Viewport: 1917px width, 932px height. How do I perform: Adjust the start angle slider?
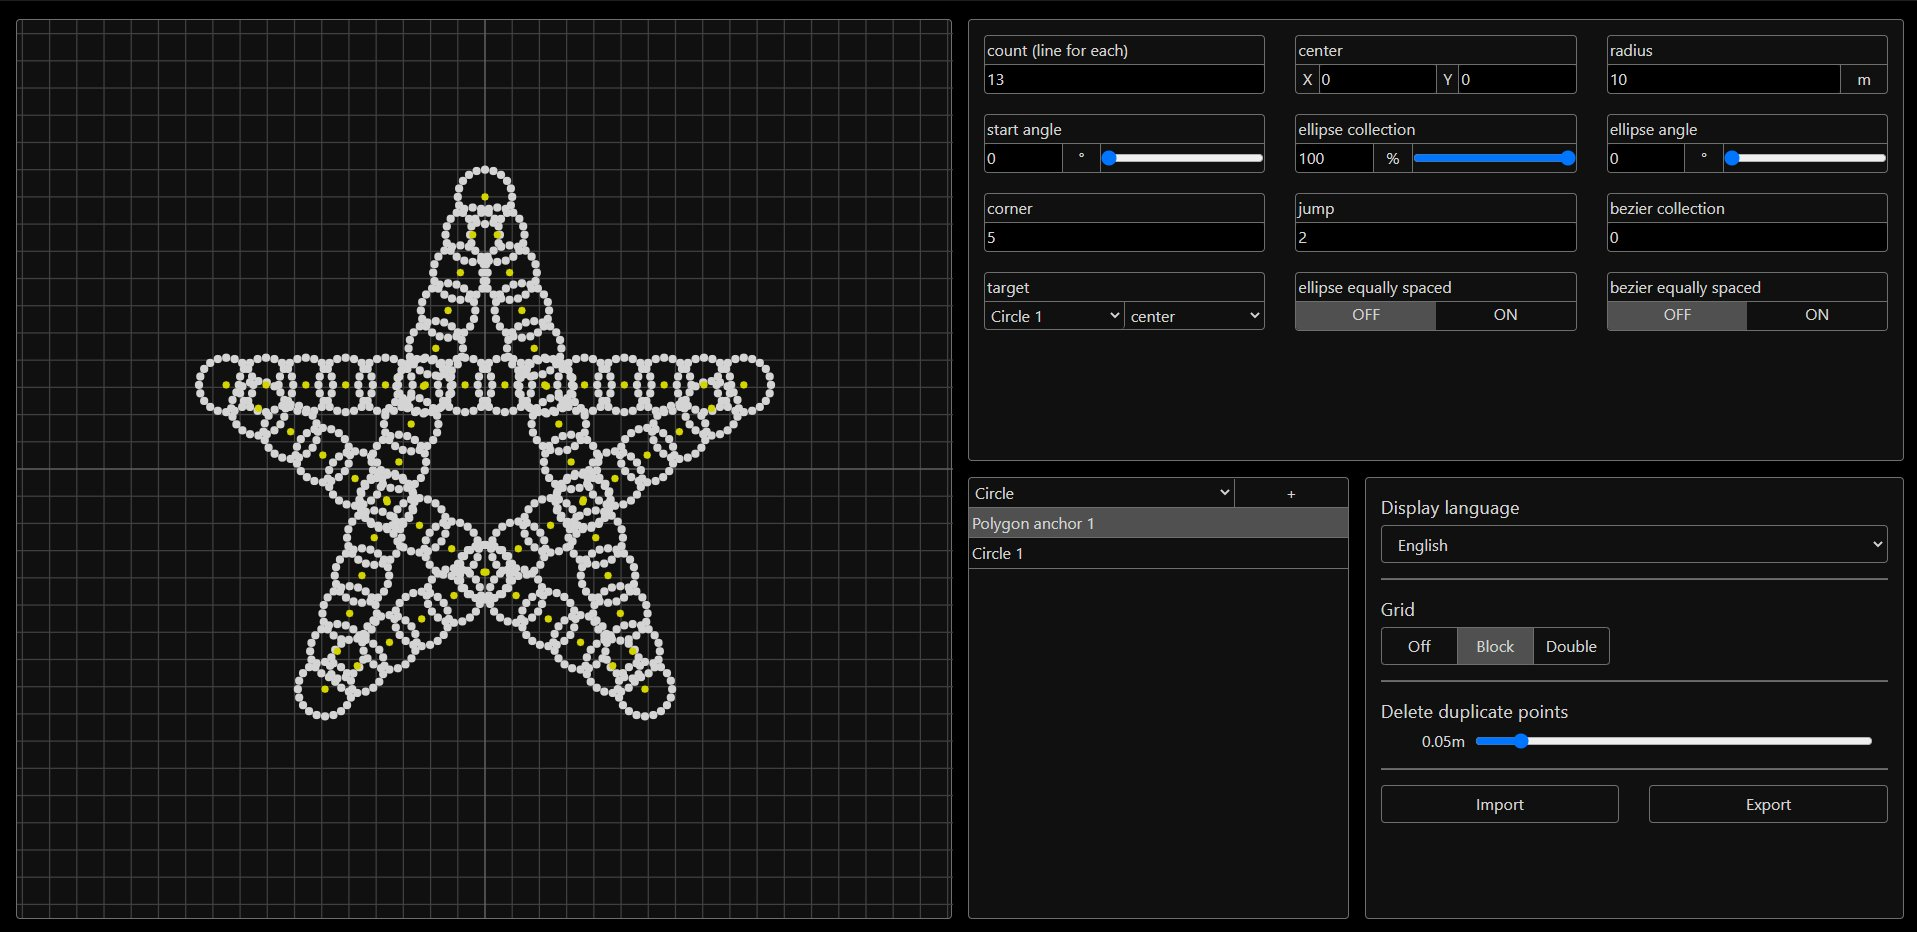click(x=1182, y=158)
